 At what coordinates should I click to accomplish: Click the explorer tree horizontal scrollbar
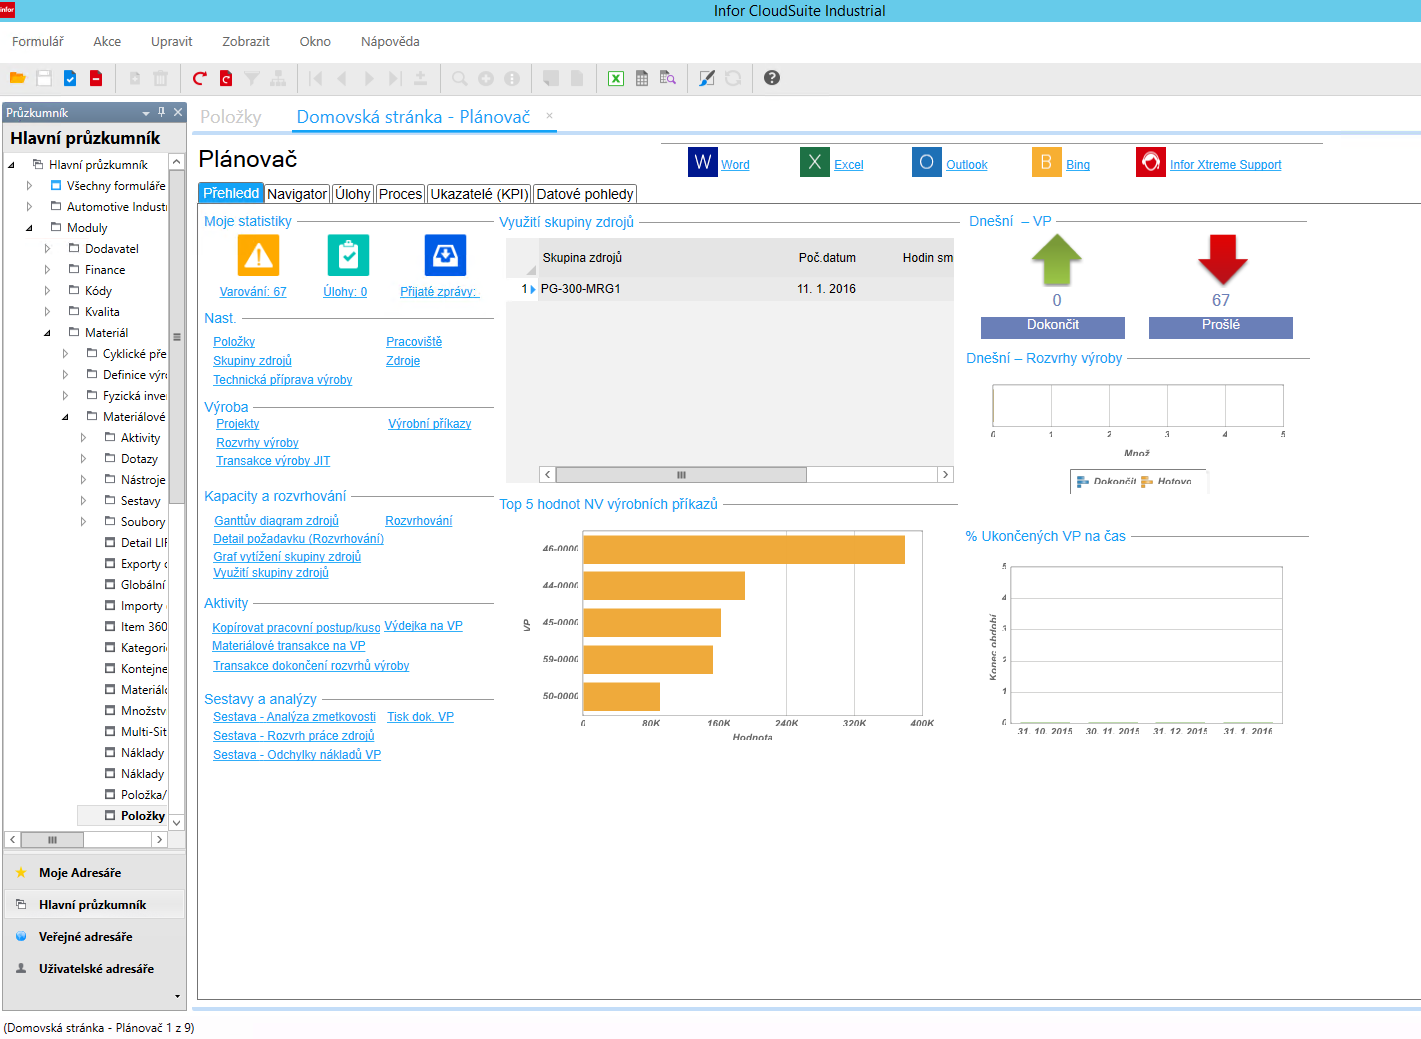click(x=53, y=840)
